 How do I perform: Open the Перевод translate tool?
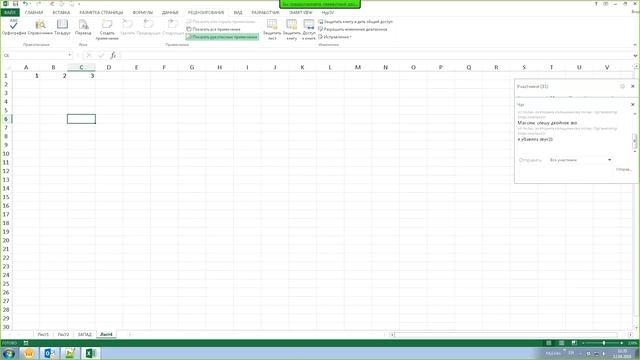pos(83,27)
